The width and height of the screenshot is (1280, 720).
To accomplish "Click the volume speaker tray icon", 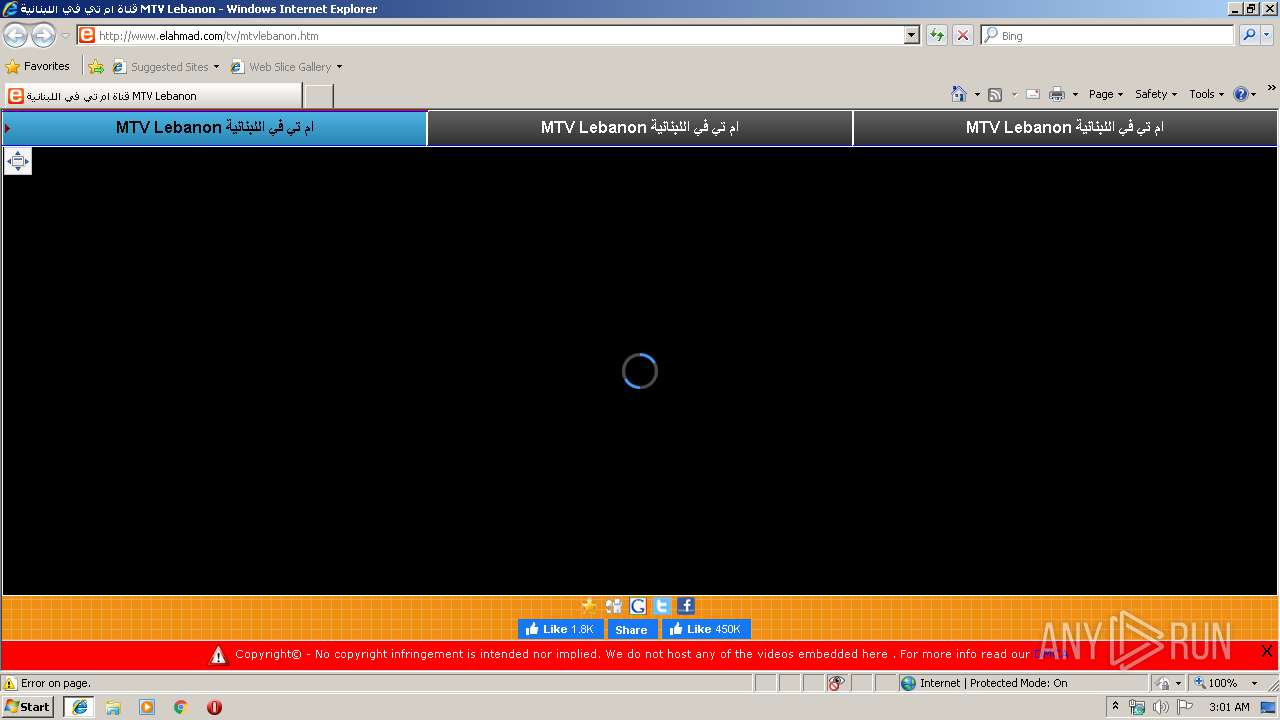I will click(x=1160, y=707).
